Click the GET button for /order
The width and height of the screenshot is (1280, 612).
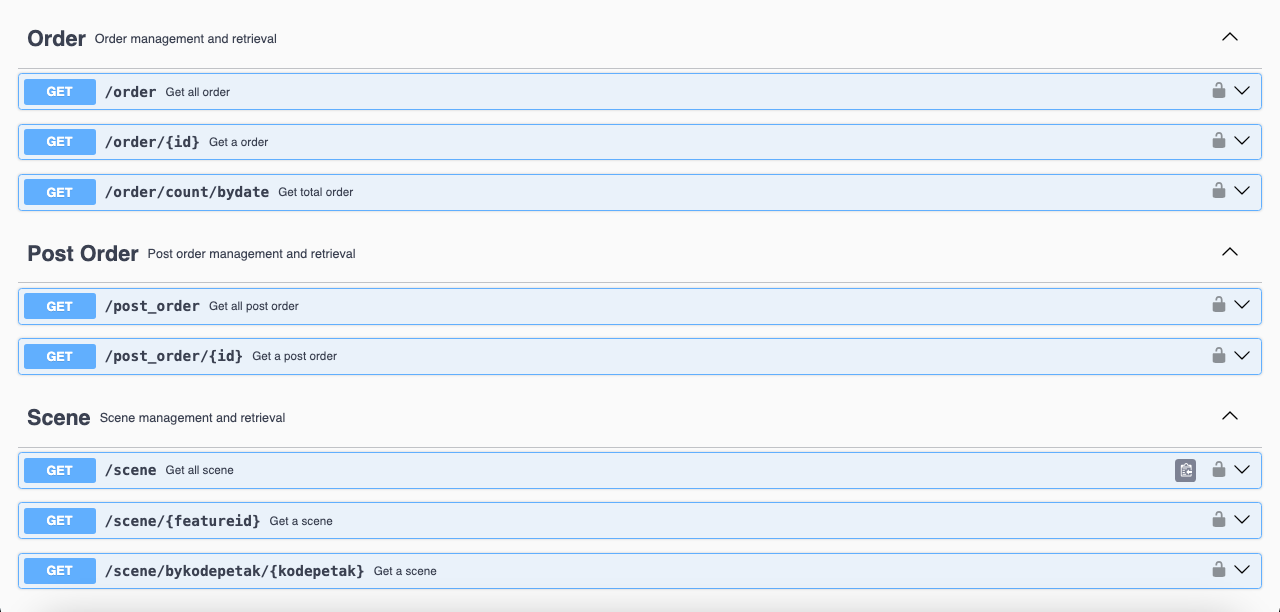pyautogui.click(x=60, y=92)
